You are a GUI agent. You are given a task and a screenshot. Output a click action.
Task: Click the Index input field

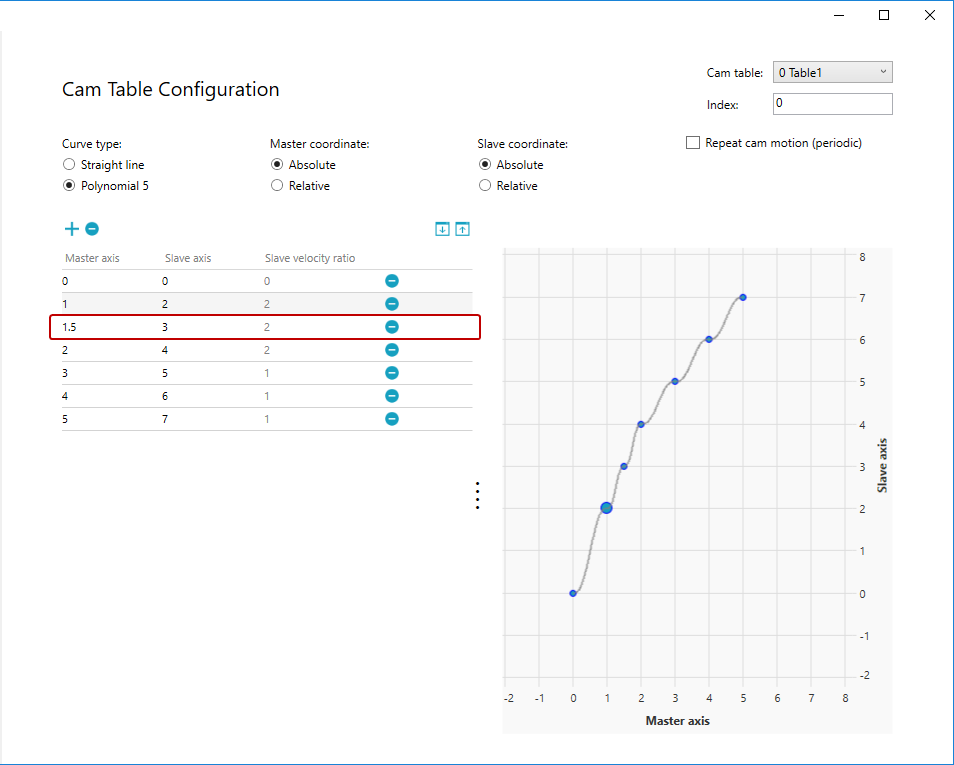pyautogui.click(x=832, y=104)
